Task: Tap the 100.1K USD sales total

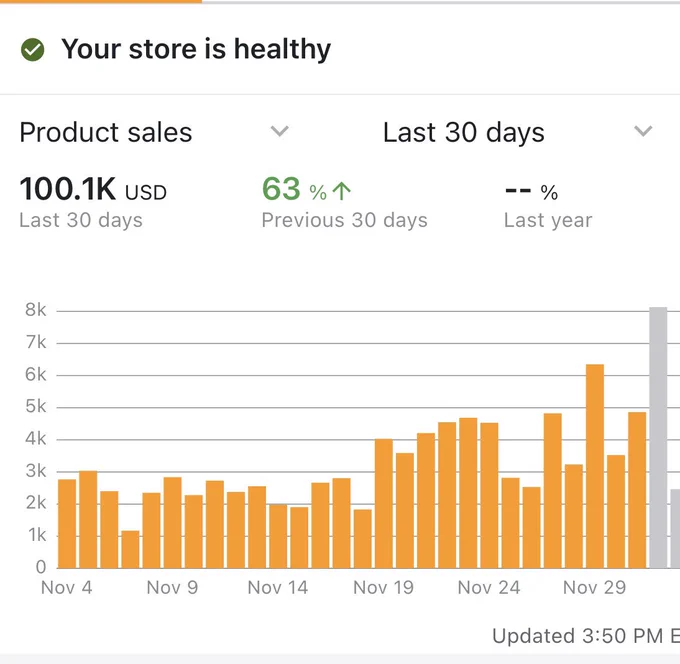Action: pyautogui.click(x=93, y=189)
